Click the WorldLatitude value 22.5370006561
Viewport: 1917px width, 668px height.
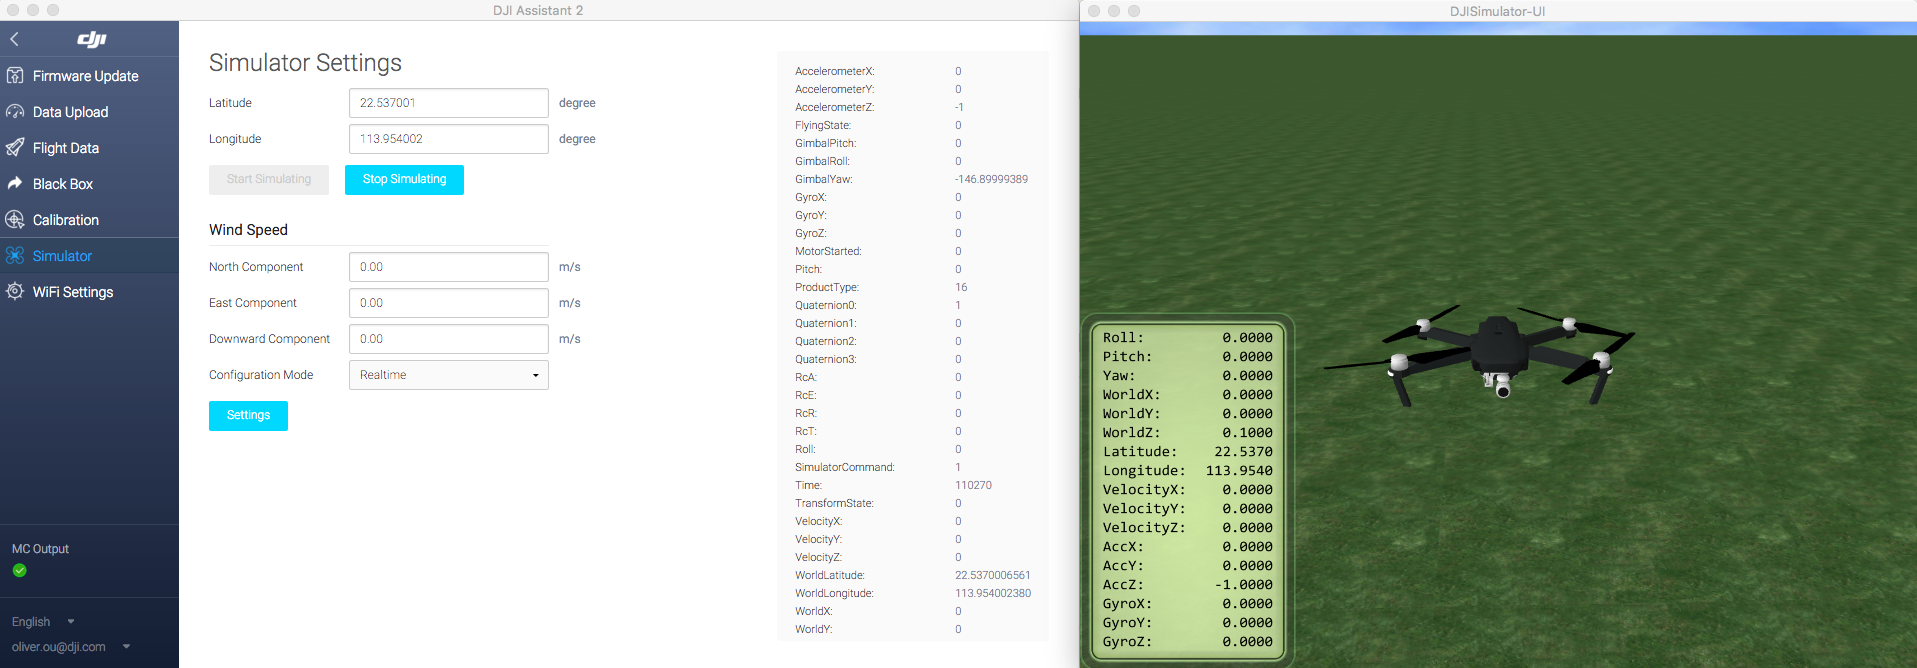pos(992,576)
